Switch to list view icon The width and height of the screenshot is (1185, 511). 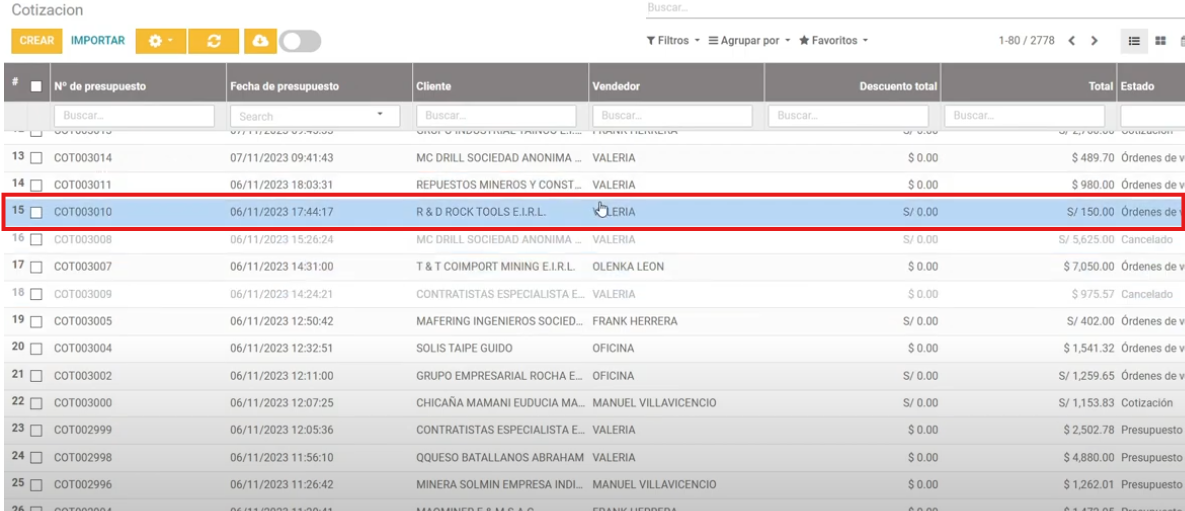coord(1134,41)
